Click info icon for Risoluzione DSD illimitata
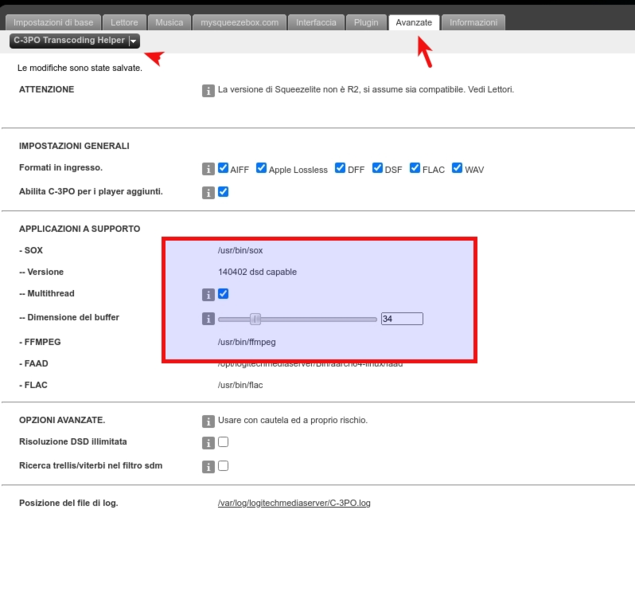The height and width of the screenshot is (600, 635). [x=208, y=443]
